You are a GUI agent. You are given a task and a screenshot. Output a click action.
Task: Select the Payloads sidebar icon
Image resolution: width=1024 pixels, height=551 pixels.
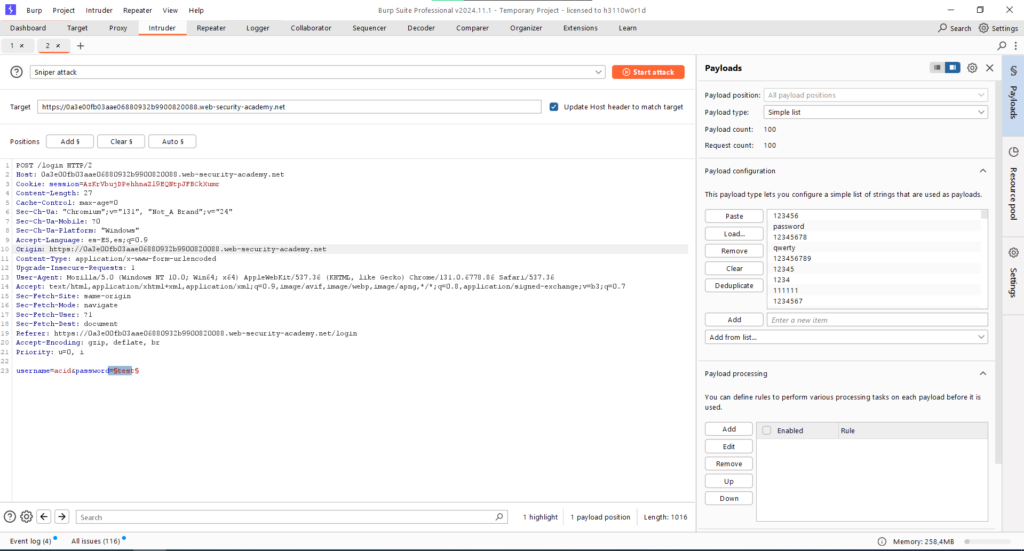1014,71
